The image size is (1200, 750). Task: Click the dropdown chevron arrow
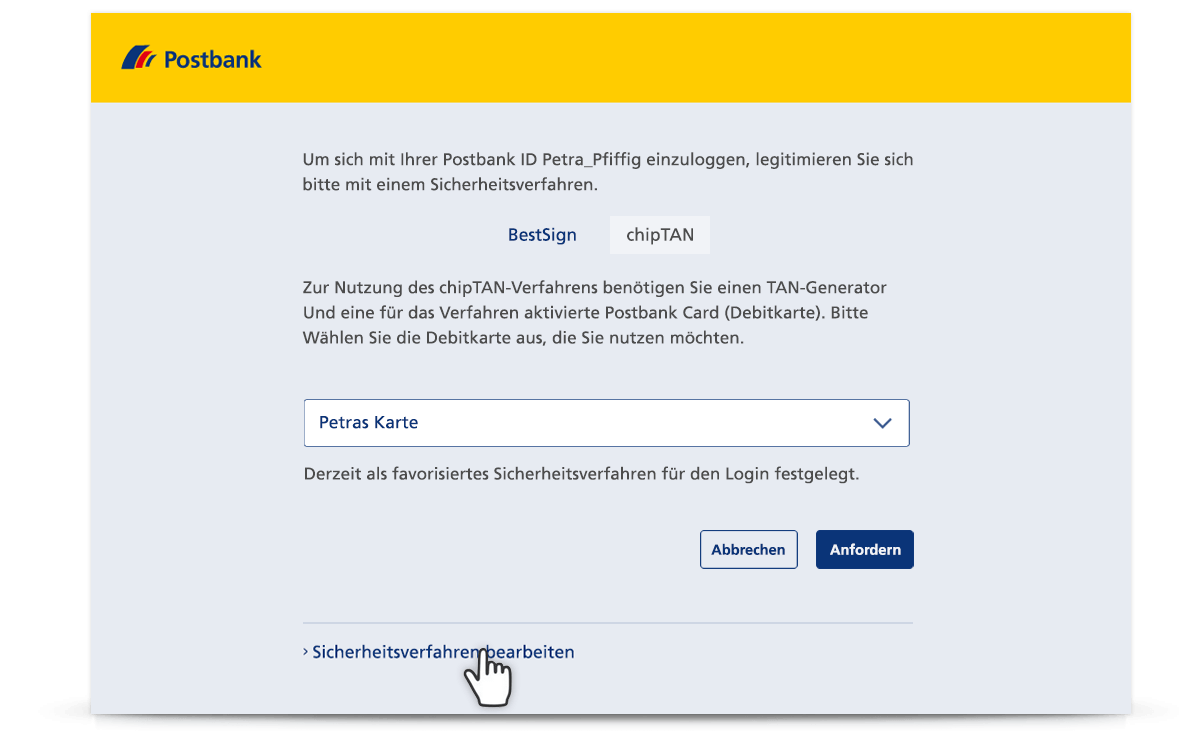coord(882,423)
